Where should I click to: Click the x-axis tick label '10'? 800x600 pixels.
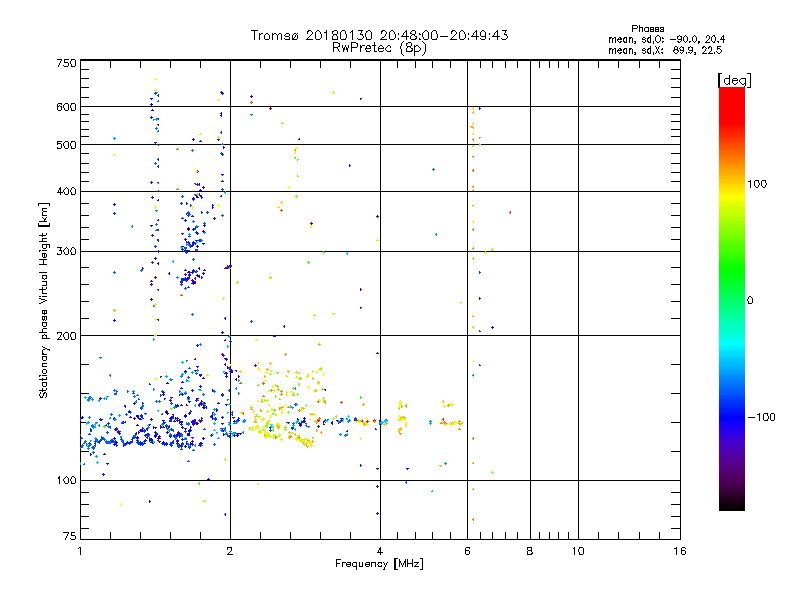(578, 551)
